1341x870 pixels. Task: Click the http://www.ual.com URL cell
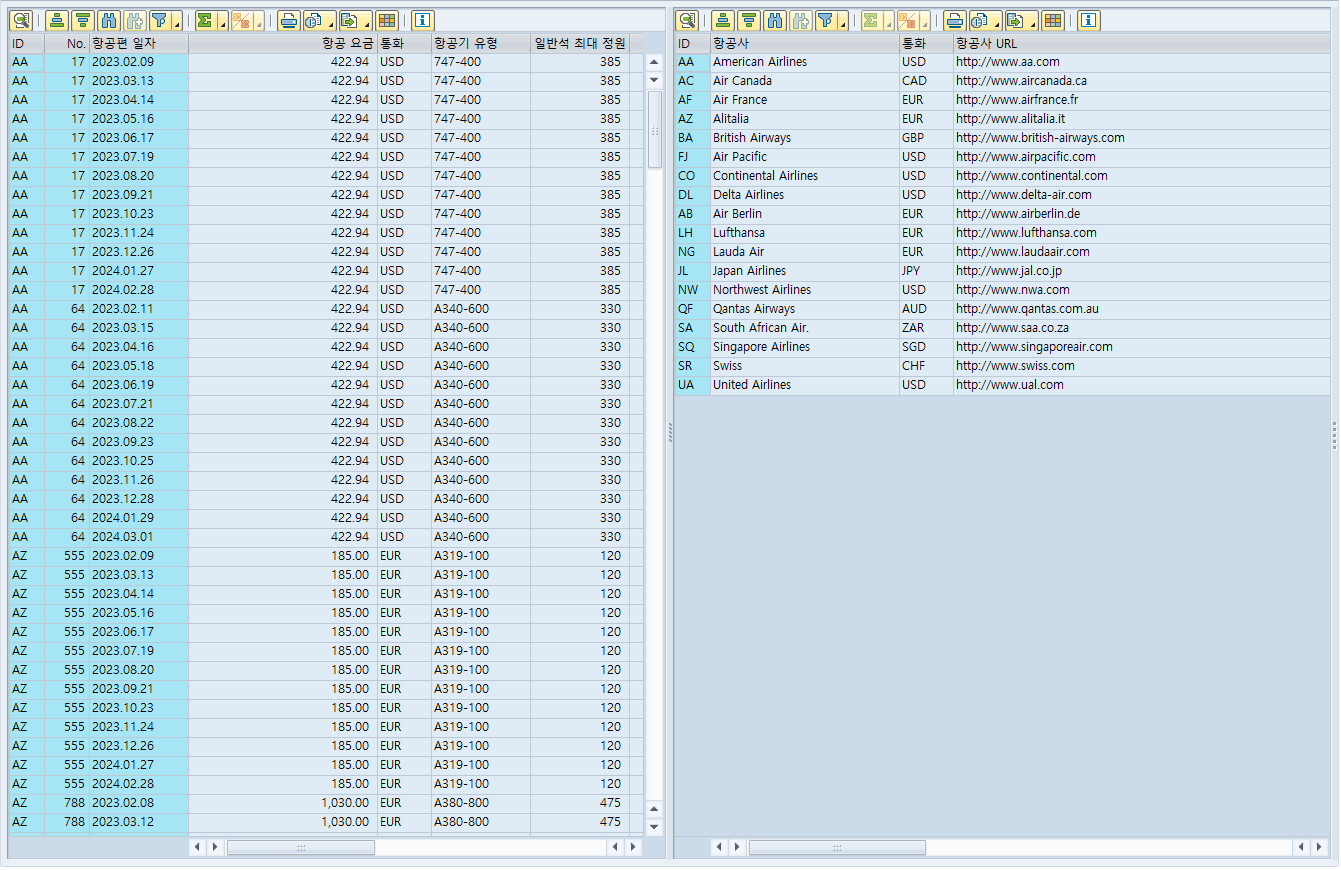click(1141, 385)
